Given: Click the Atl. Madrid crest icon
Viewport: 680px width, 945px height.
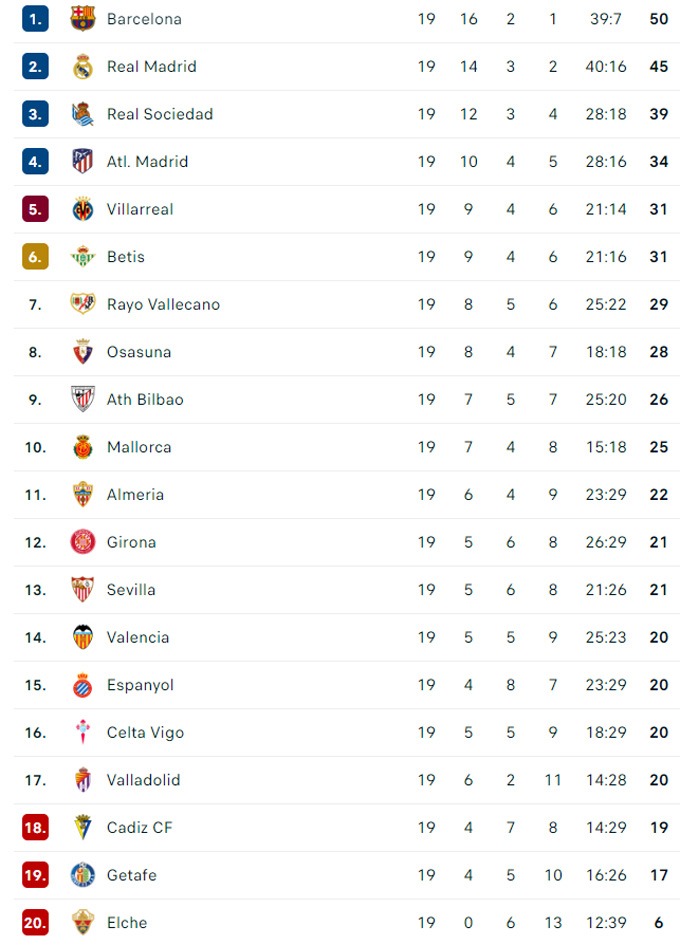Looking at the screenshot, I should point(83,162).
